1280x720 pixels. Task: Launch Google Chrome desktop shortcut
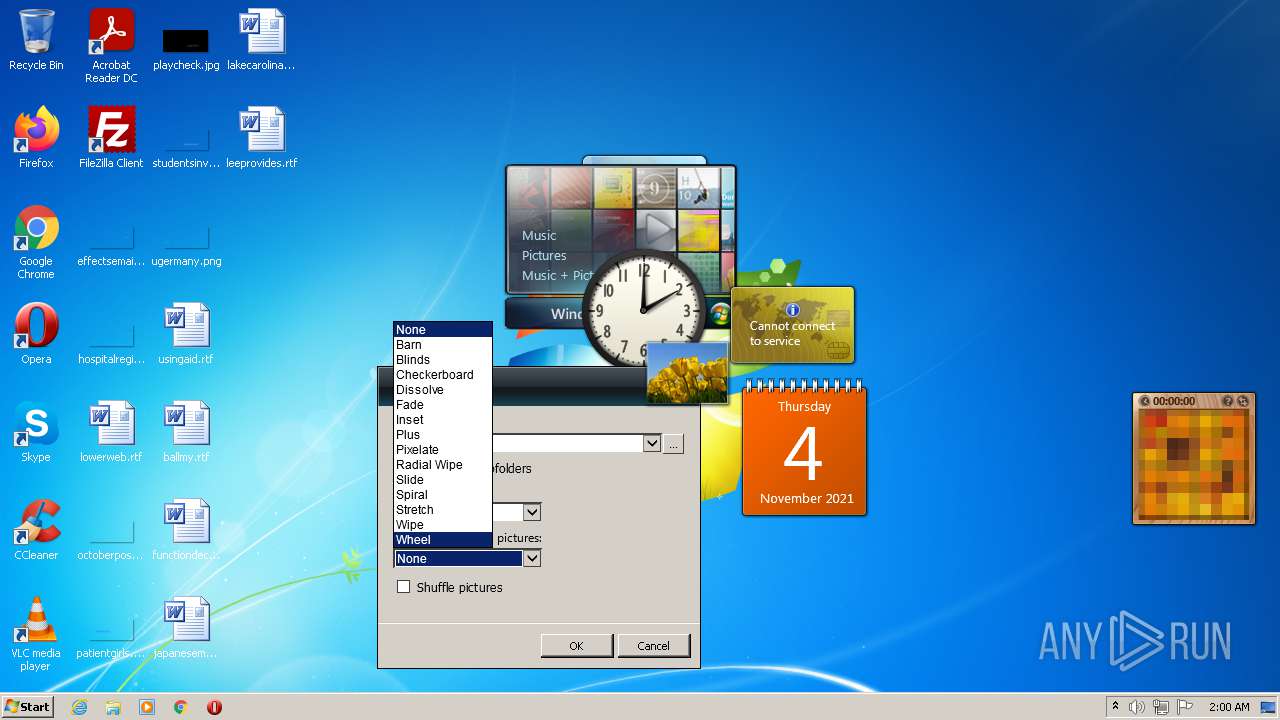pos(36,242)
